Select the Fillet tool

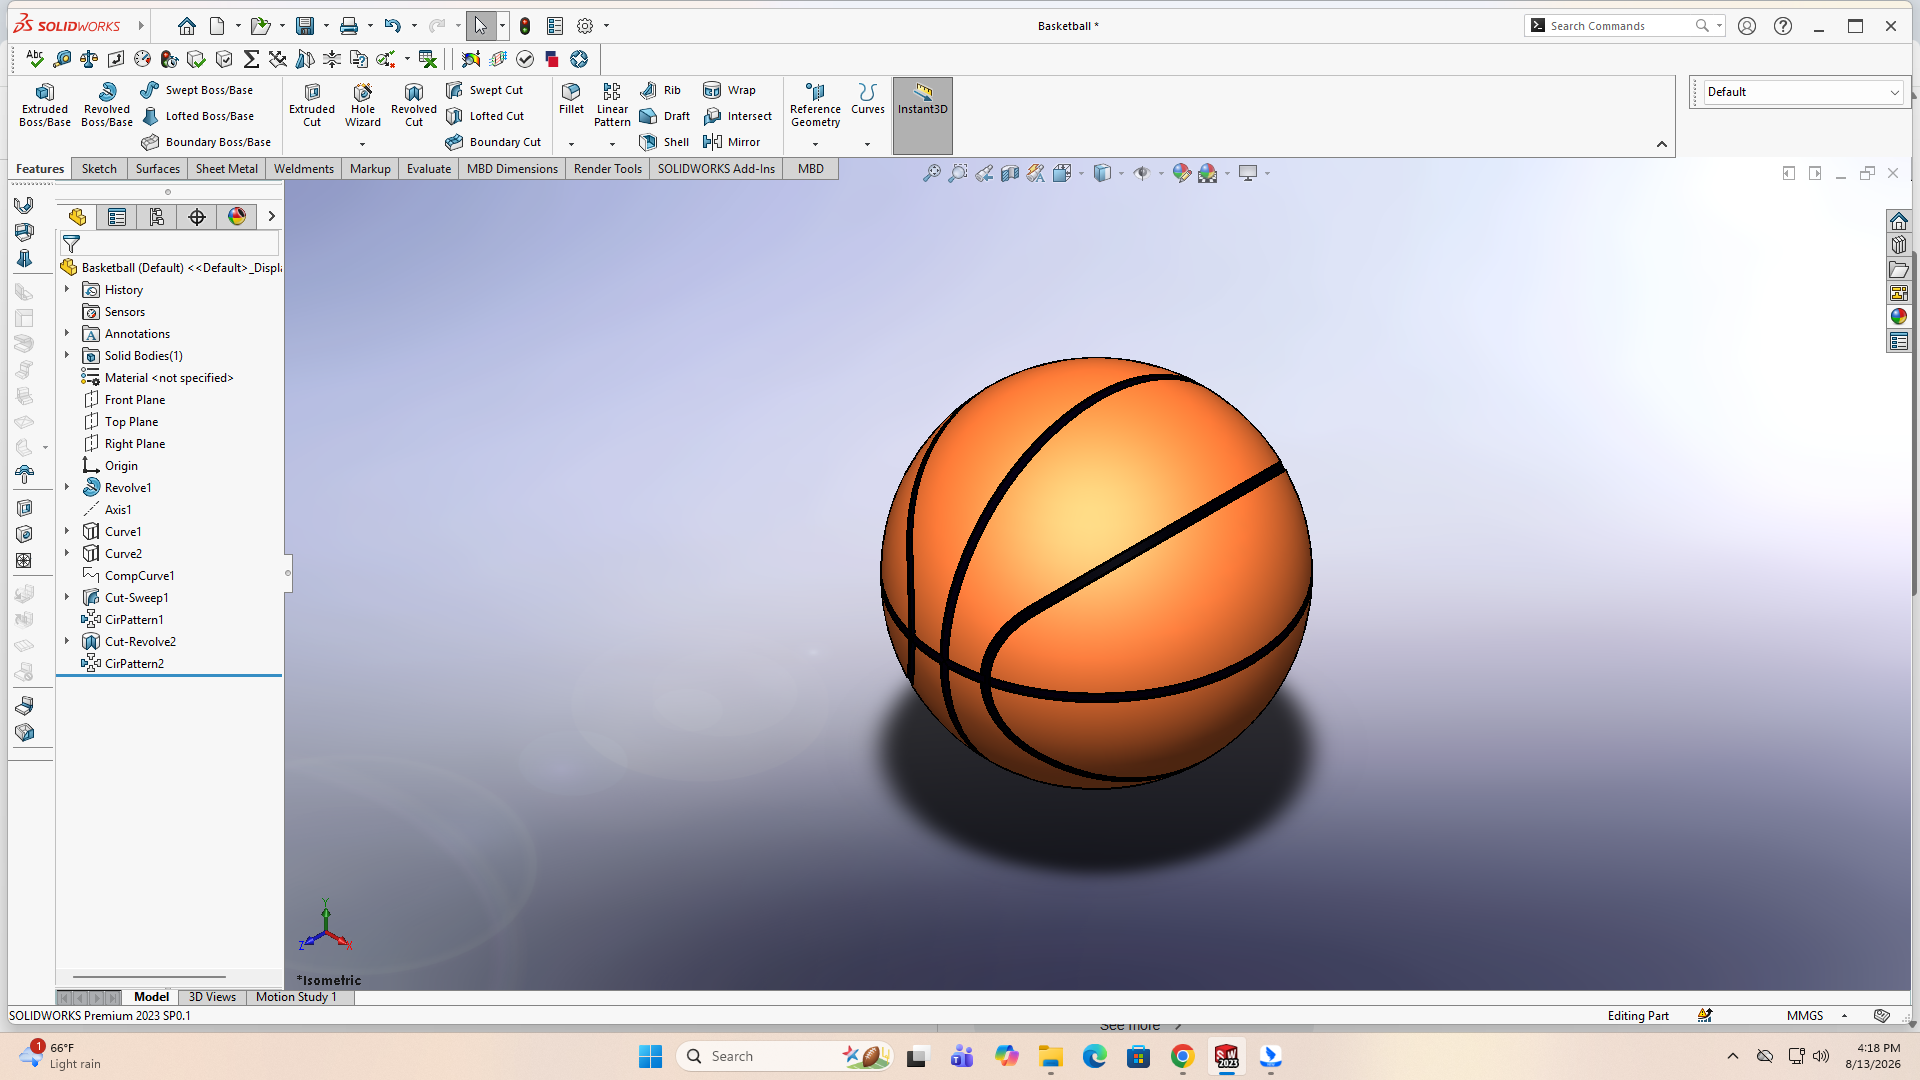(571, 99)
